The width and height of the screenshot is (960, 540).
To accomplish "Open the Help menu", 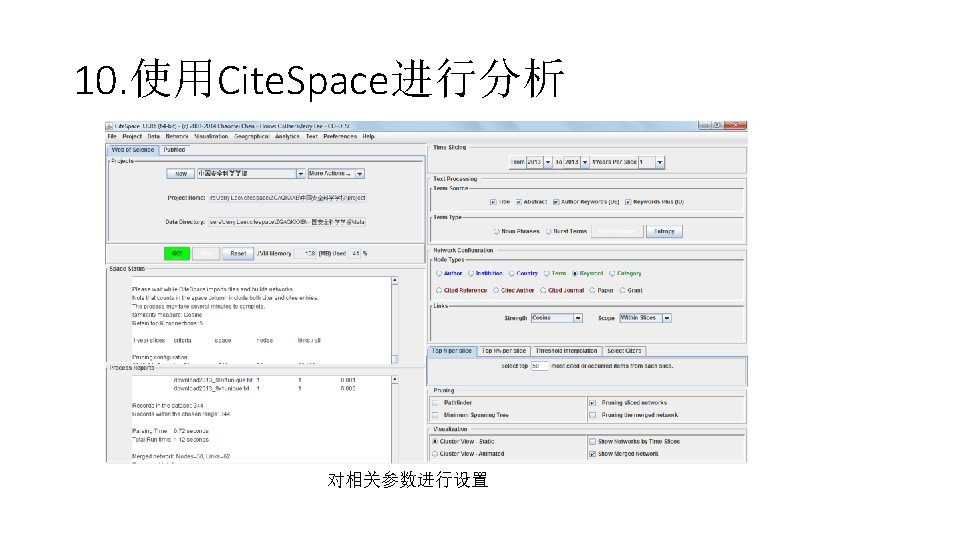I will pos(368,137).
